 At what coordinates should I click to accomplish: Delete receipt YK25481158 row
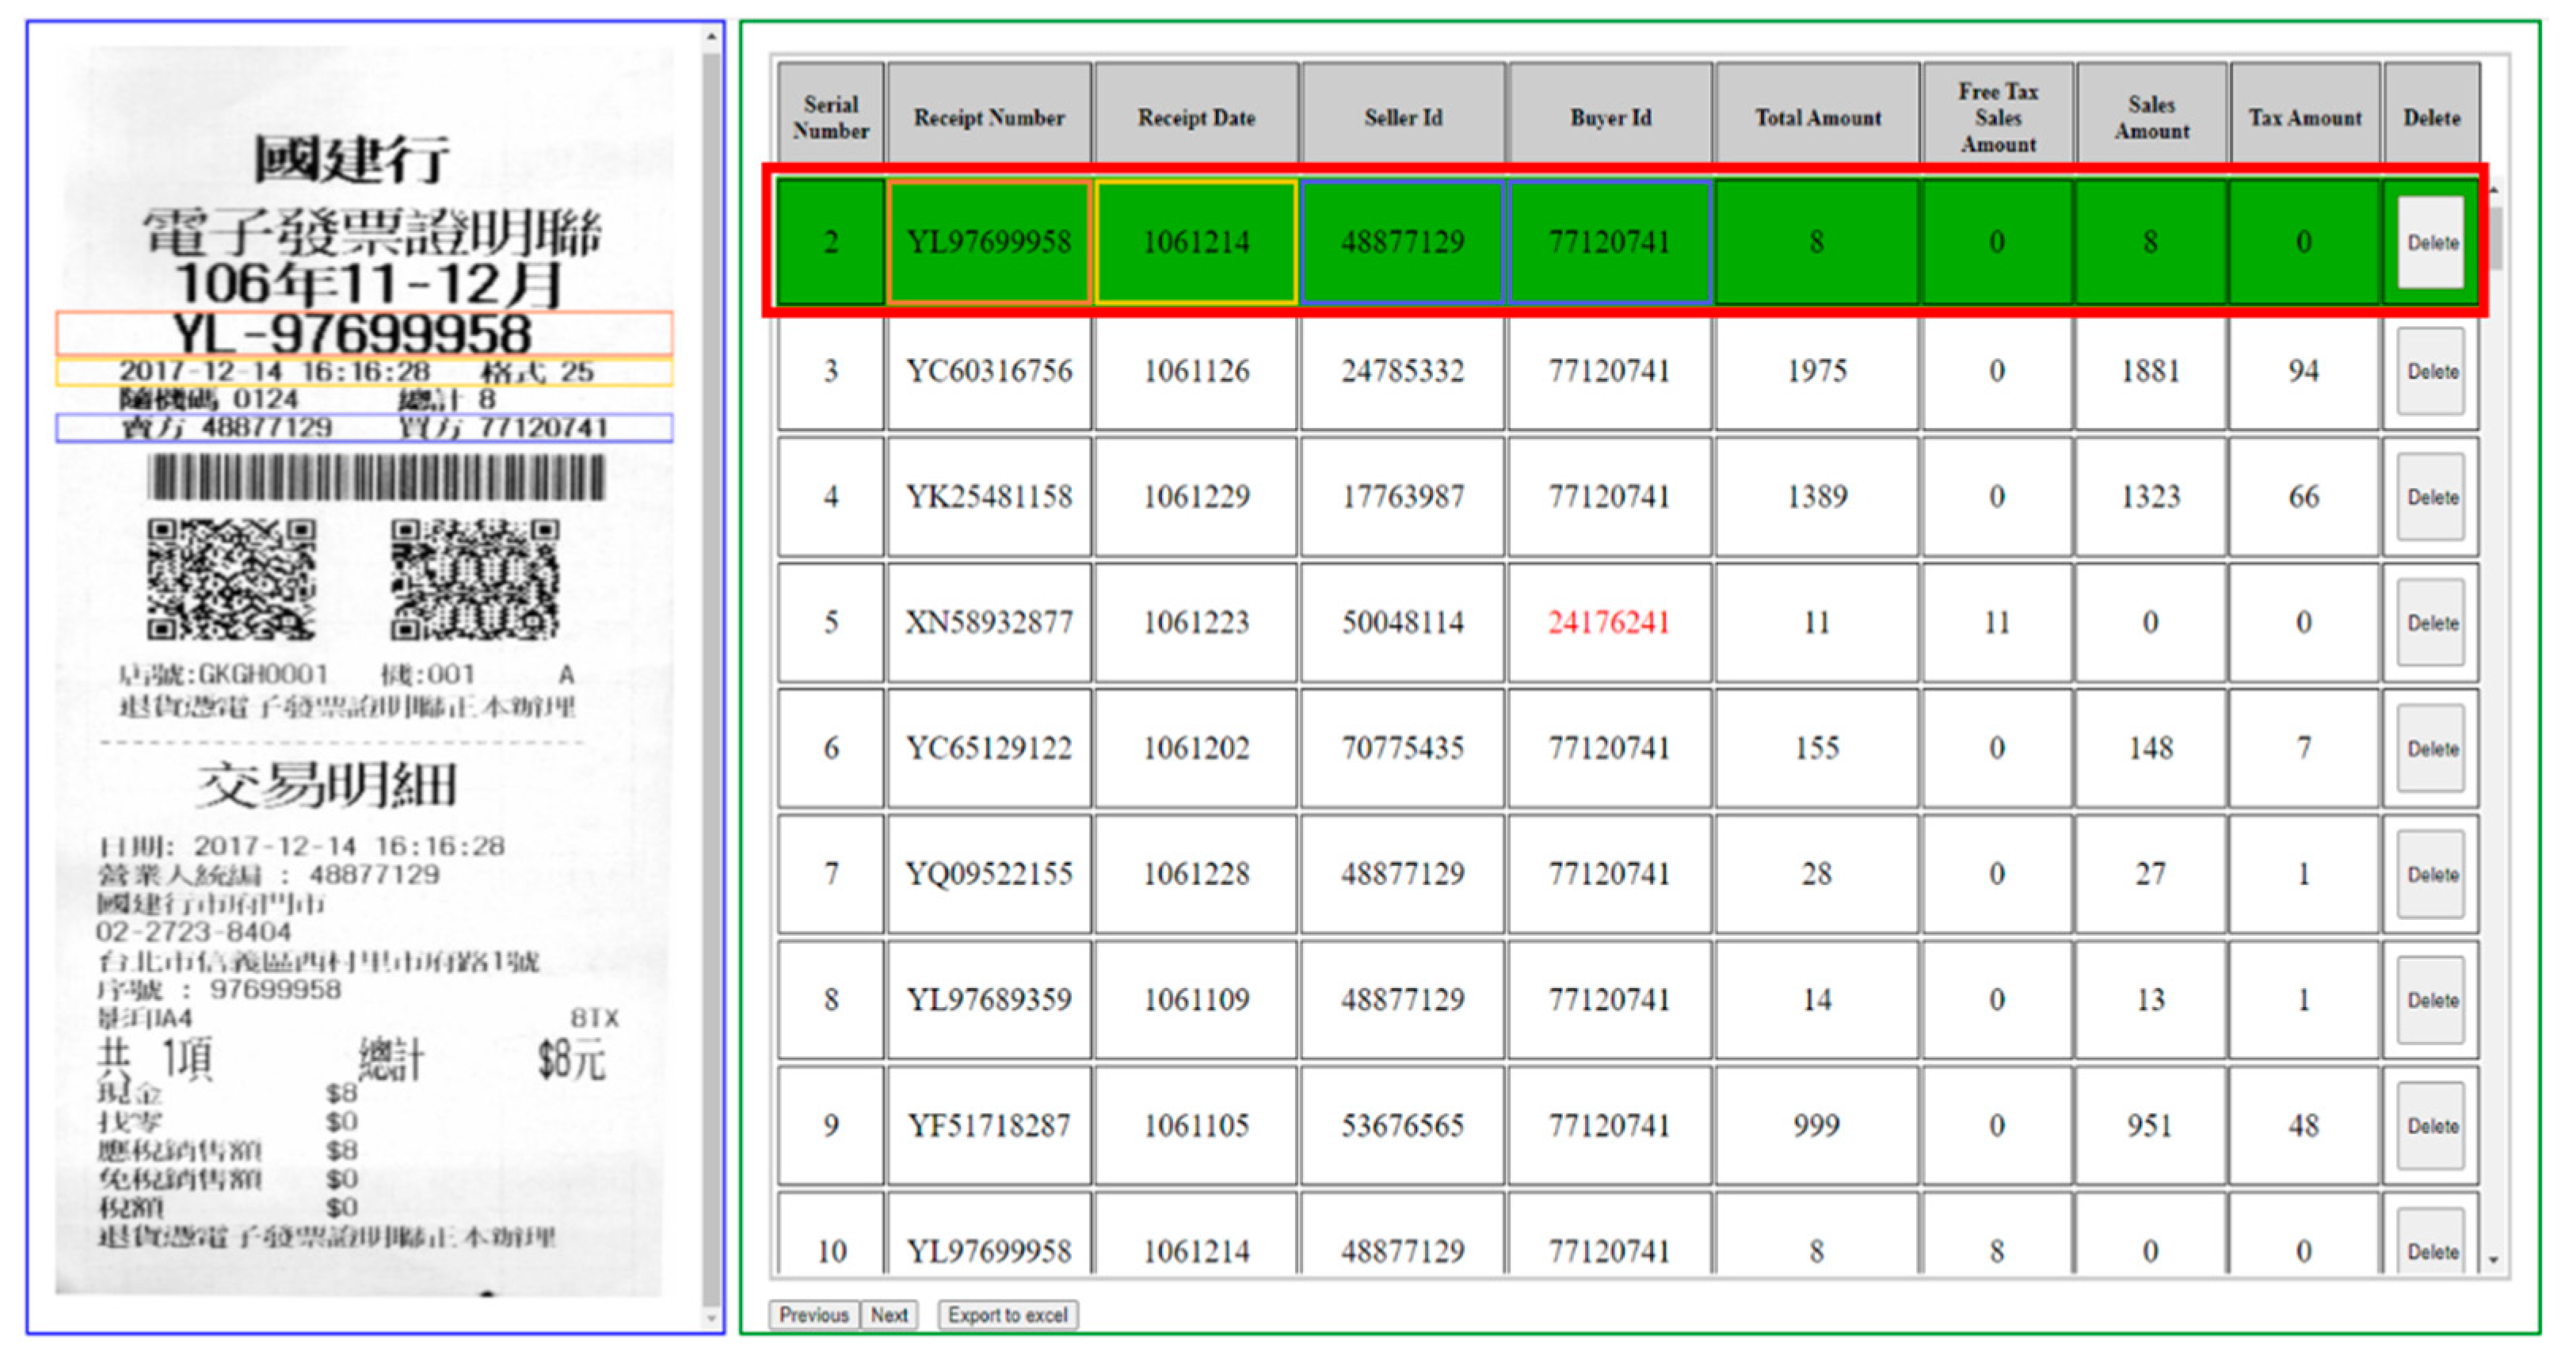pyautogui.click(x=2431, y=497)
